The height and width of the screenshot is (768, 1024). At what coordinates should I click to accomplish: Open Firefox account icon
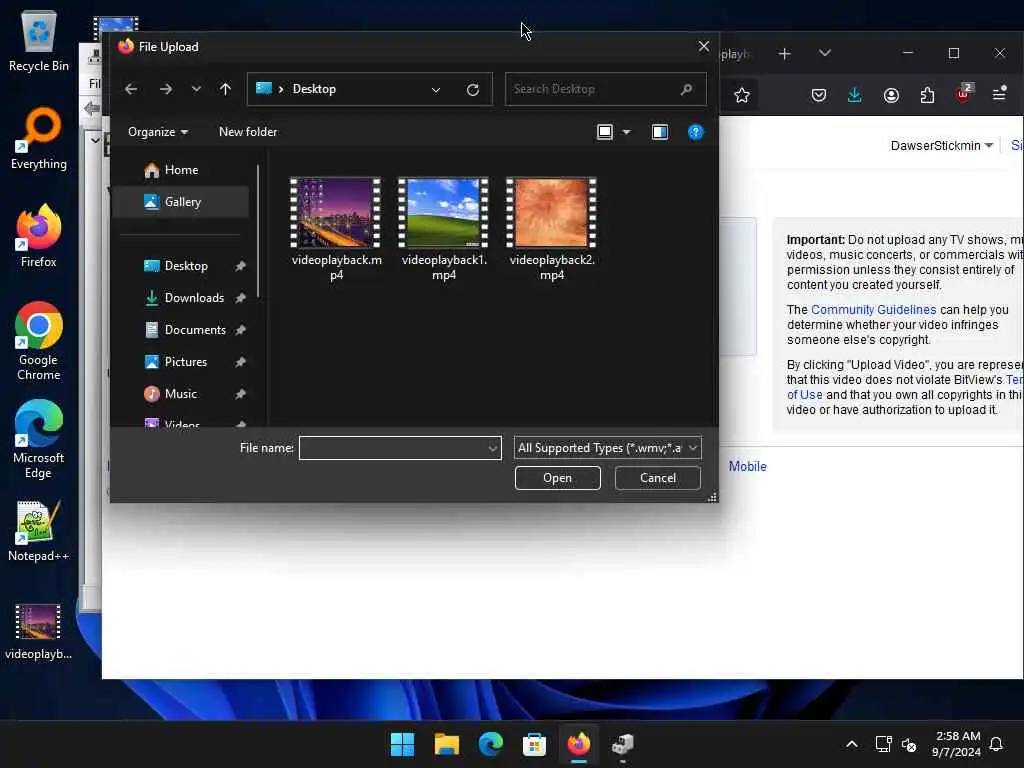(891, 95)
